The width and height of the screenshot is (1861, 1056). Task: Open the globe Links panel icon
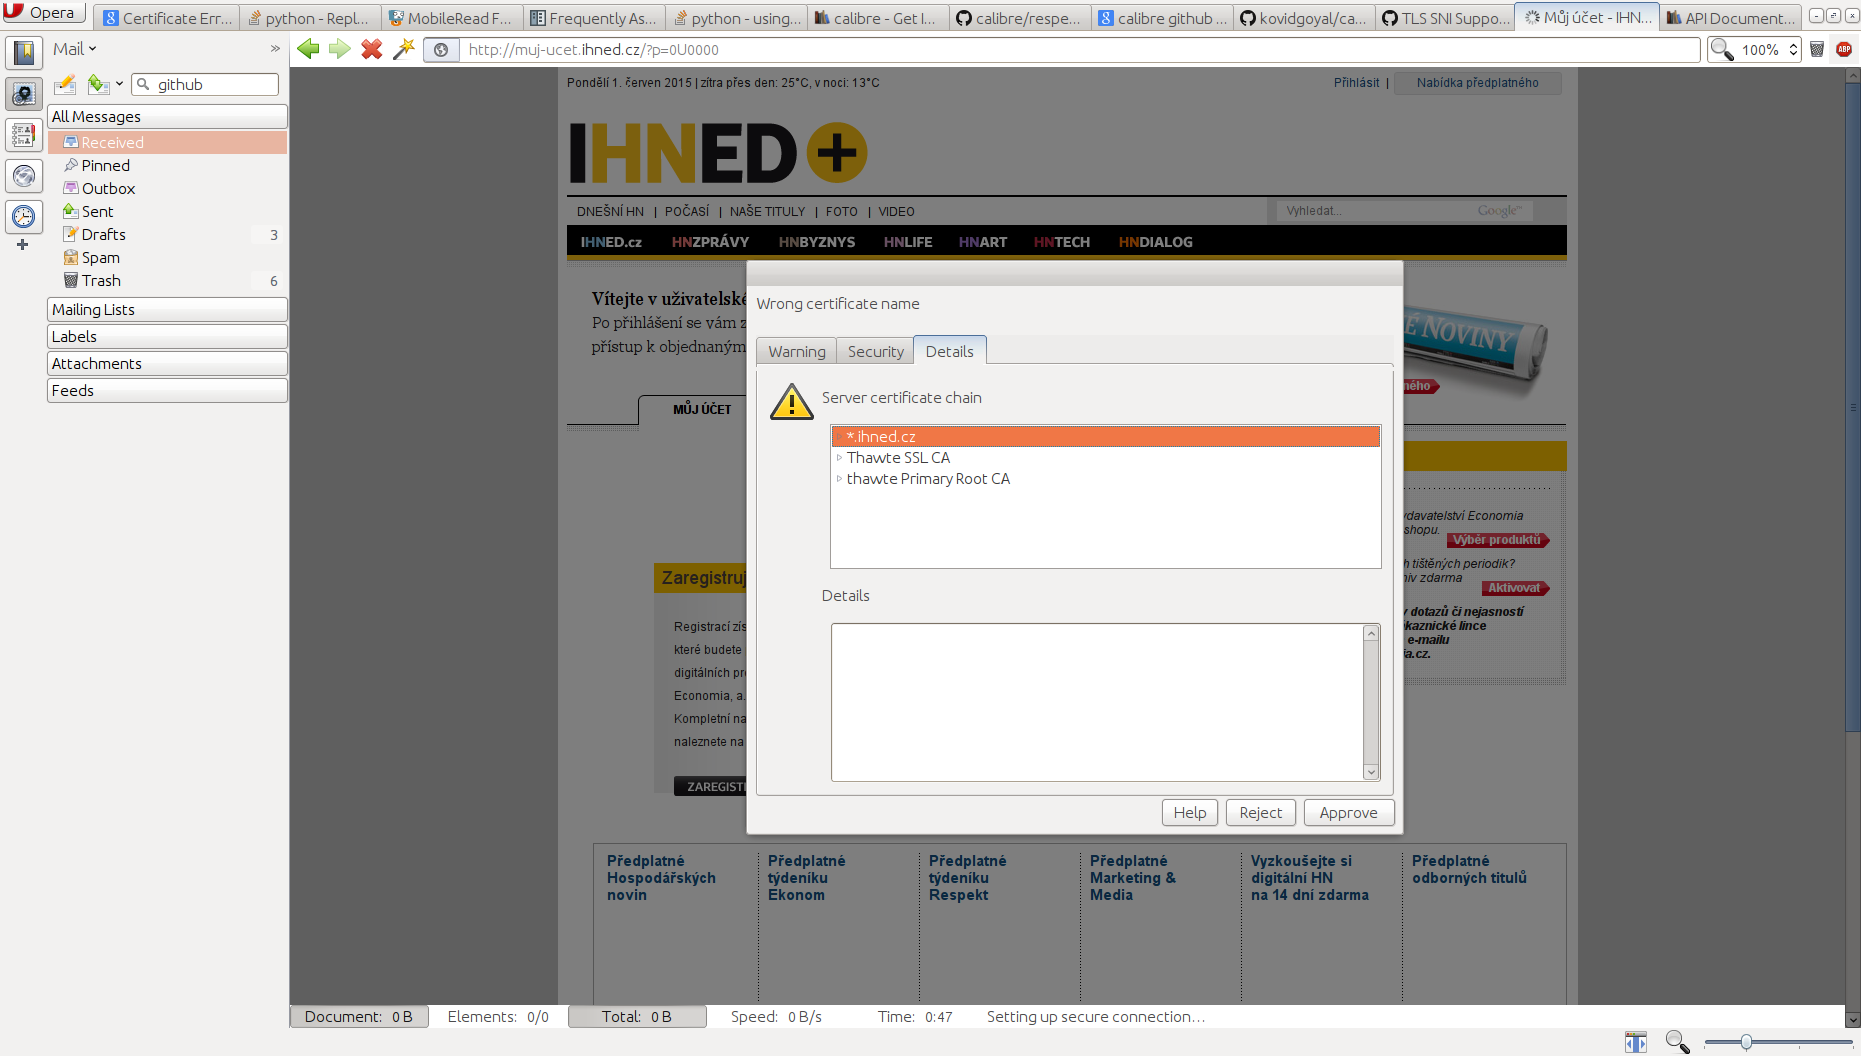pos(24,176)
